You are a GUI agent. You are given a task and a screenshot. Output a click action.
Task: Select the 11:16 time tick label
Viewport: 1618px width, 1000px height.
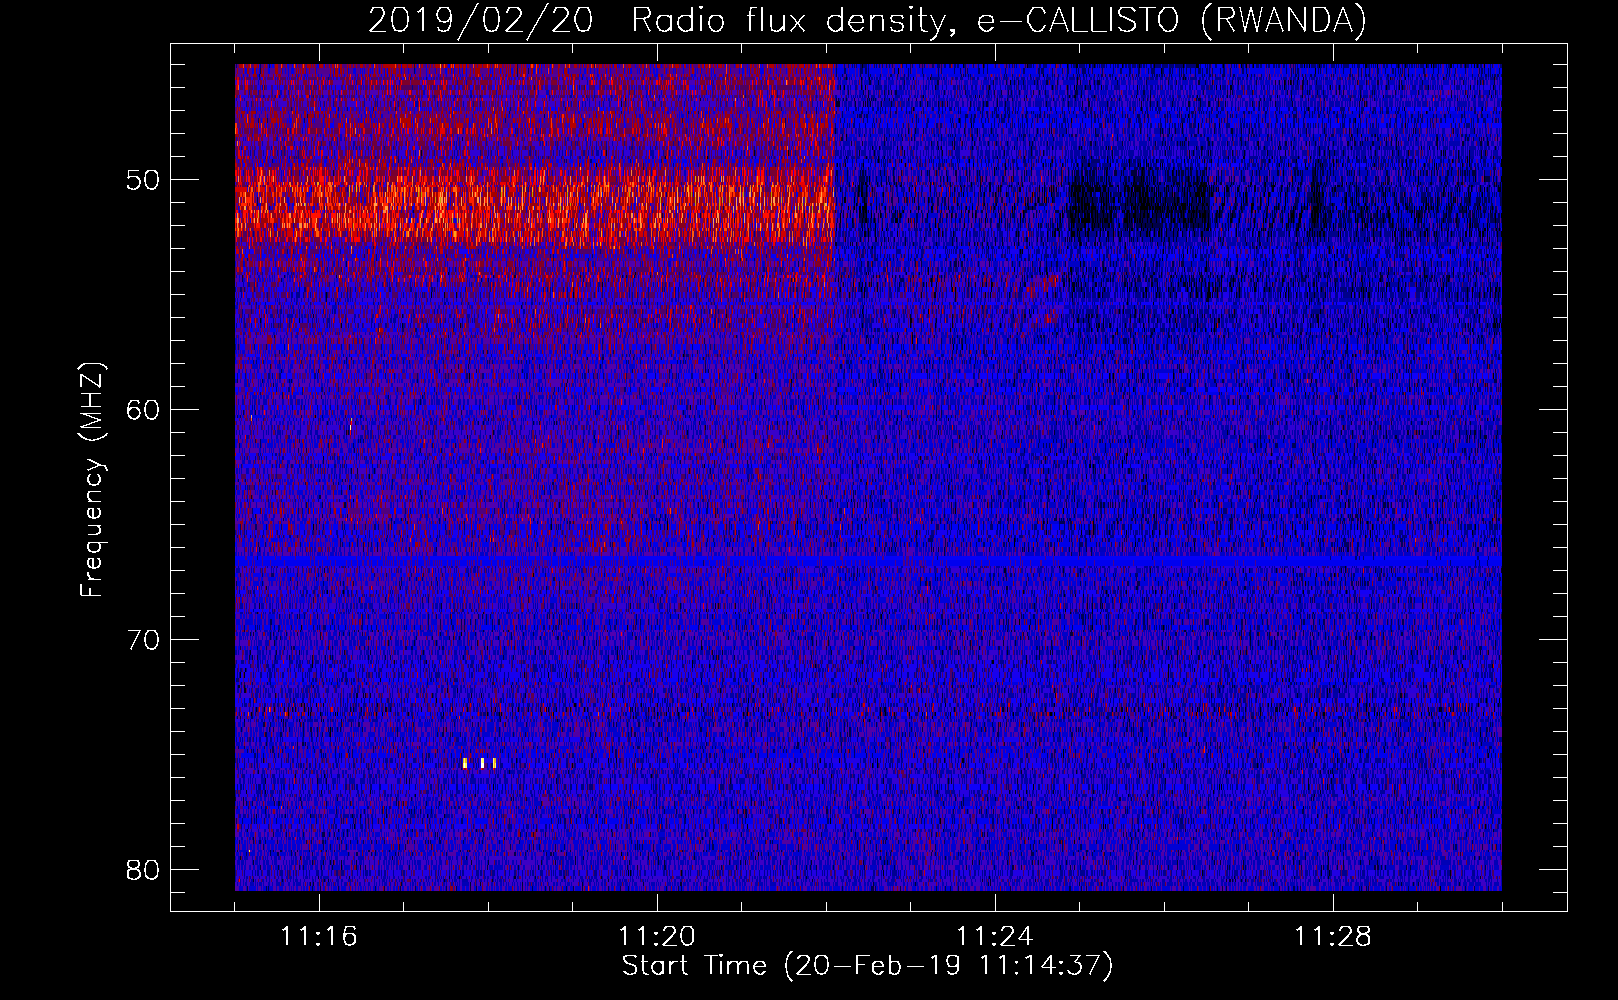click(x=319, y=937)
